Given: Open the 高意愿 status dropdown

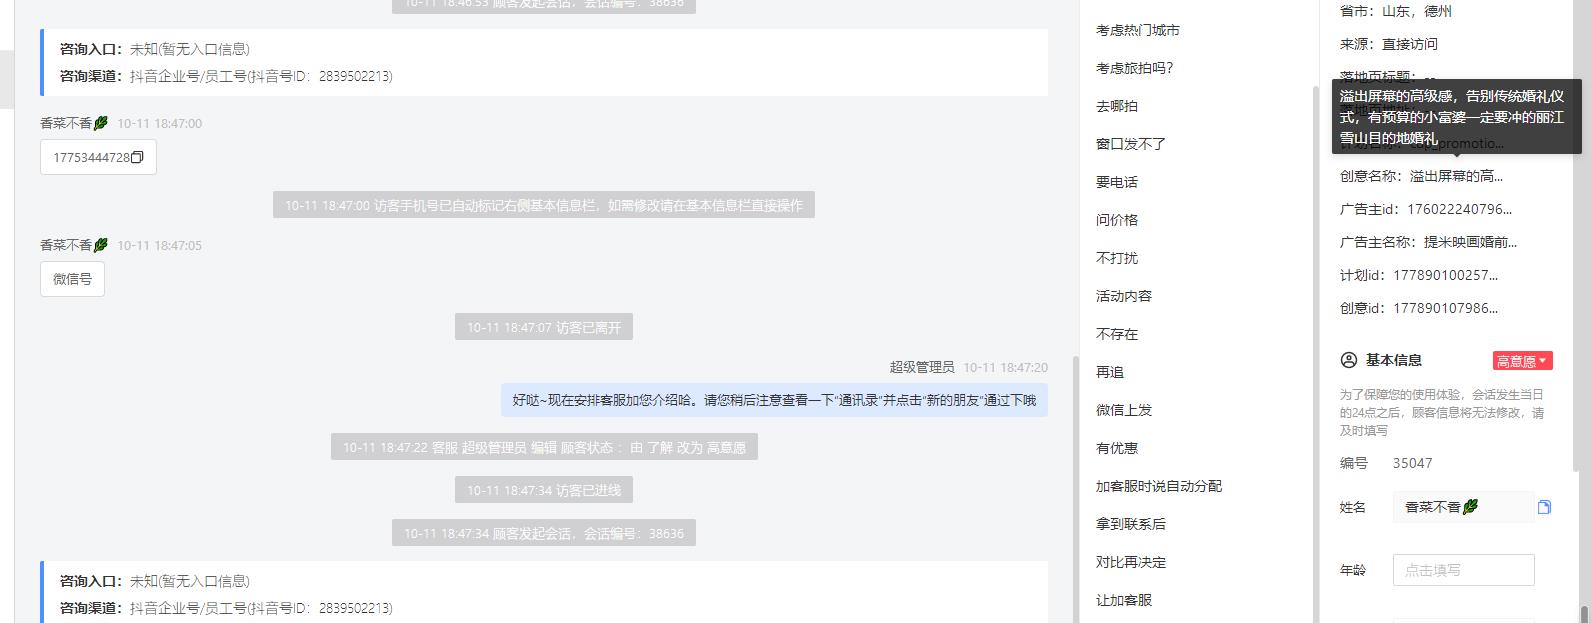Looking at the screenshot, I should (1522, 361).
